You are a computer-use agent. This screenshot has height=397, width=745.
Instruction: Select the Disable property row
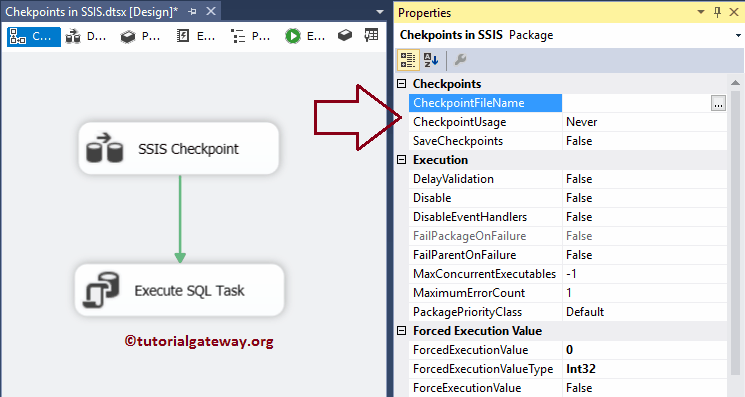pos(485,198)
